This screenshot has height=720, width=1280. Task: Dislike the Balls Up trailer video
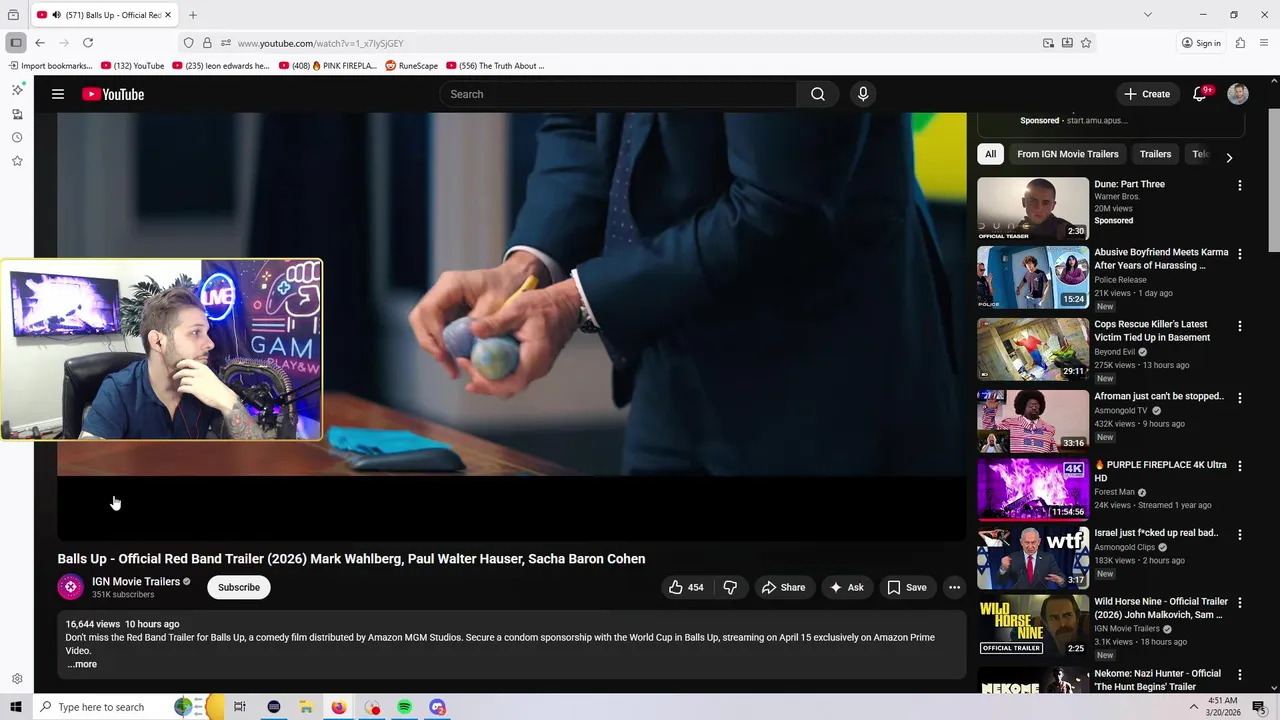tap(730, 587)
